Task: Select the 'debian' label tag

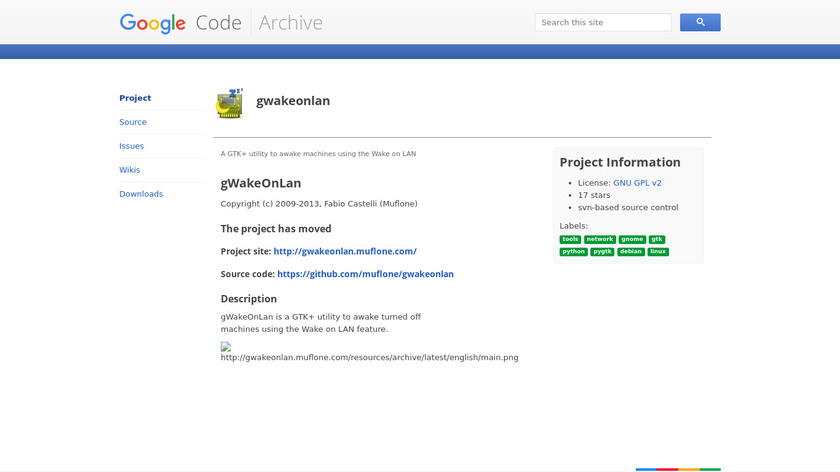Action: click(631, 252)
